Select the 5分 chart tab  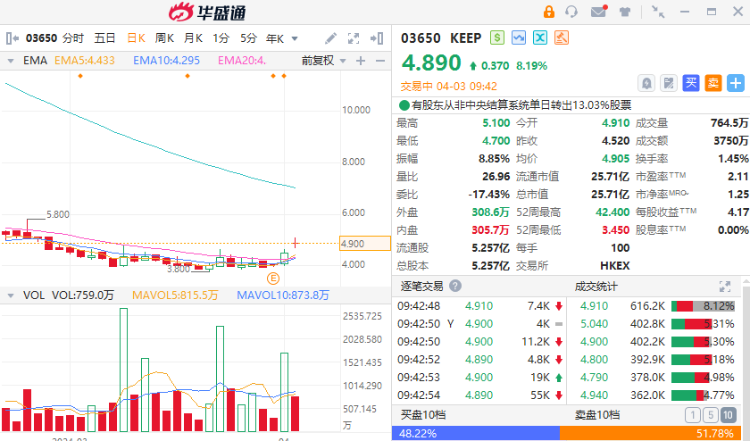click(249, 38)
